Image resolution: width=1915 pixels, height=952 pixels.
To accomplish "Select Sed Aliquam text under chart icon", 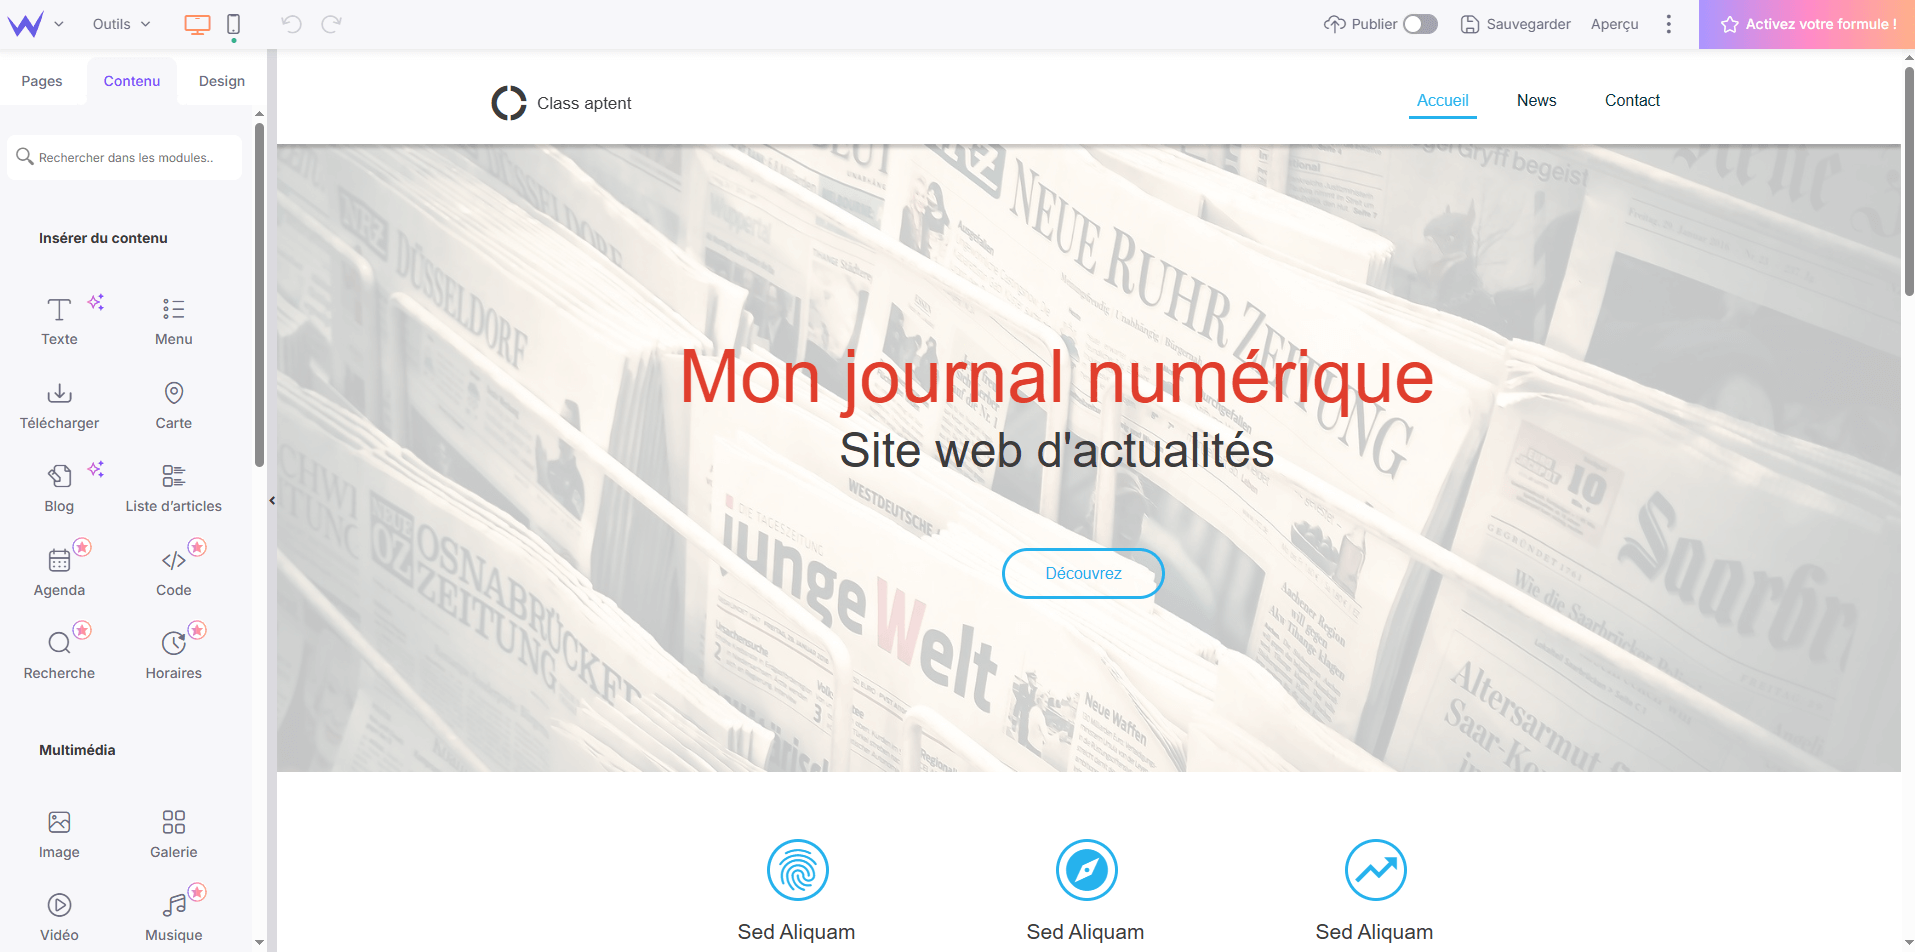I will (x=1374, y=932).
